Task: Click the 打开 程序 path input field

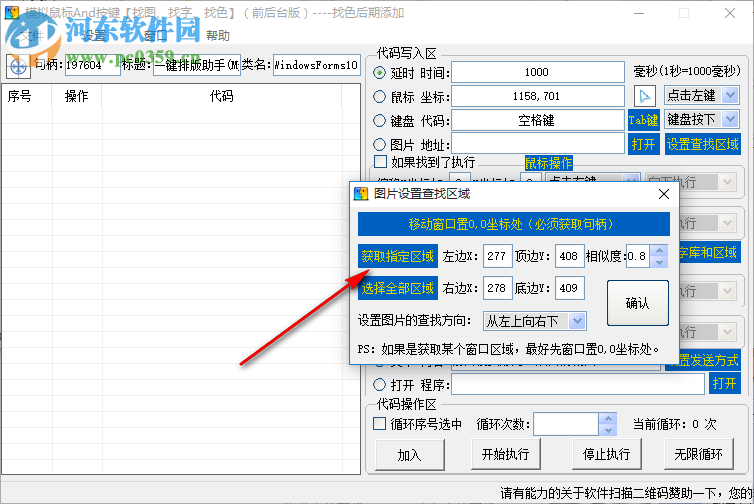Action: 578,384
